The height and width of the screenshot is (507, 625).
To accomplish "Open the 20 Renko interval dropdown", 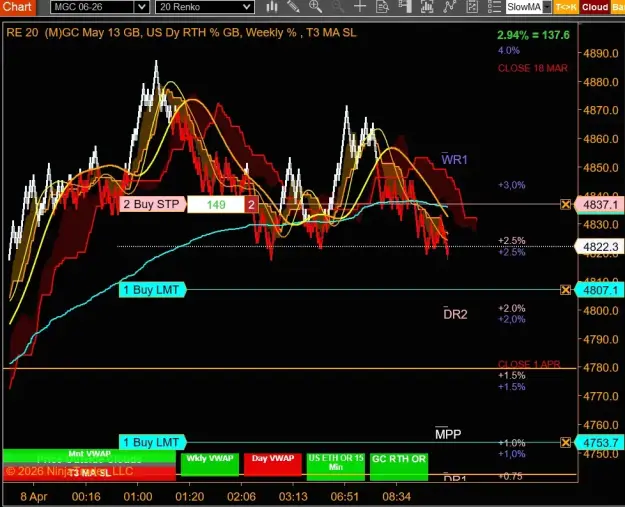I will [204, 7].
